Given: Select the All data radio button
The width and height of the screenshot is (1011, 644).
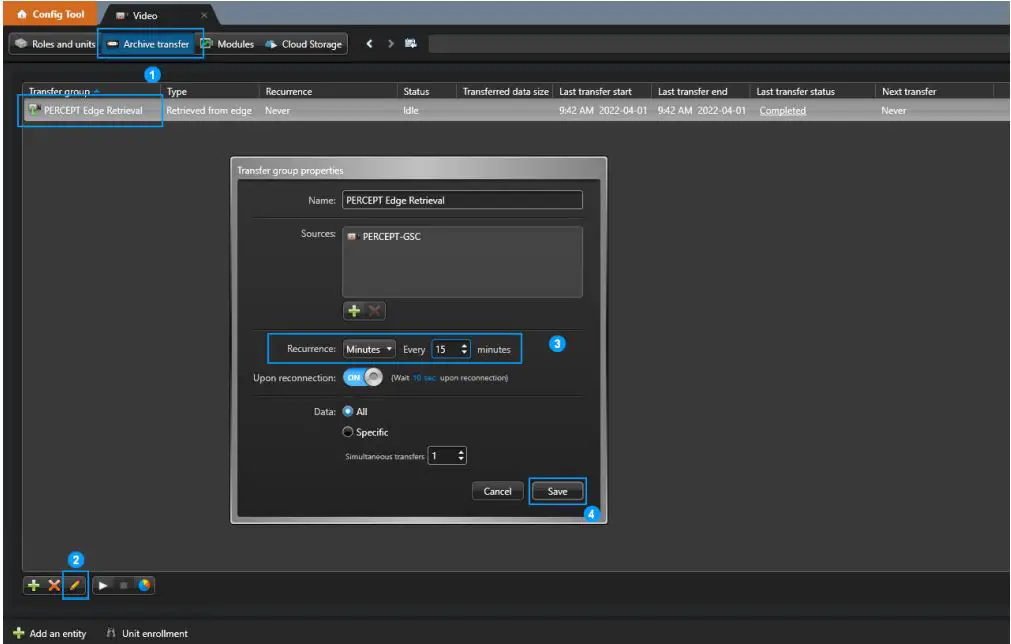Looking at the screenshot, I should 348,411.
